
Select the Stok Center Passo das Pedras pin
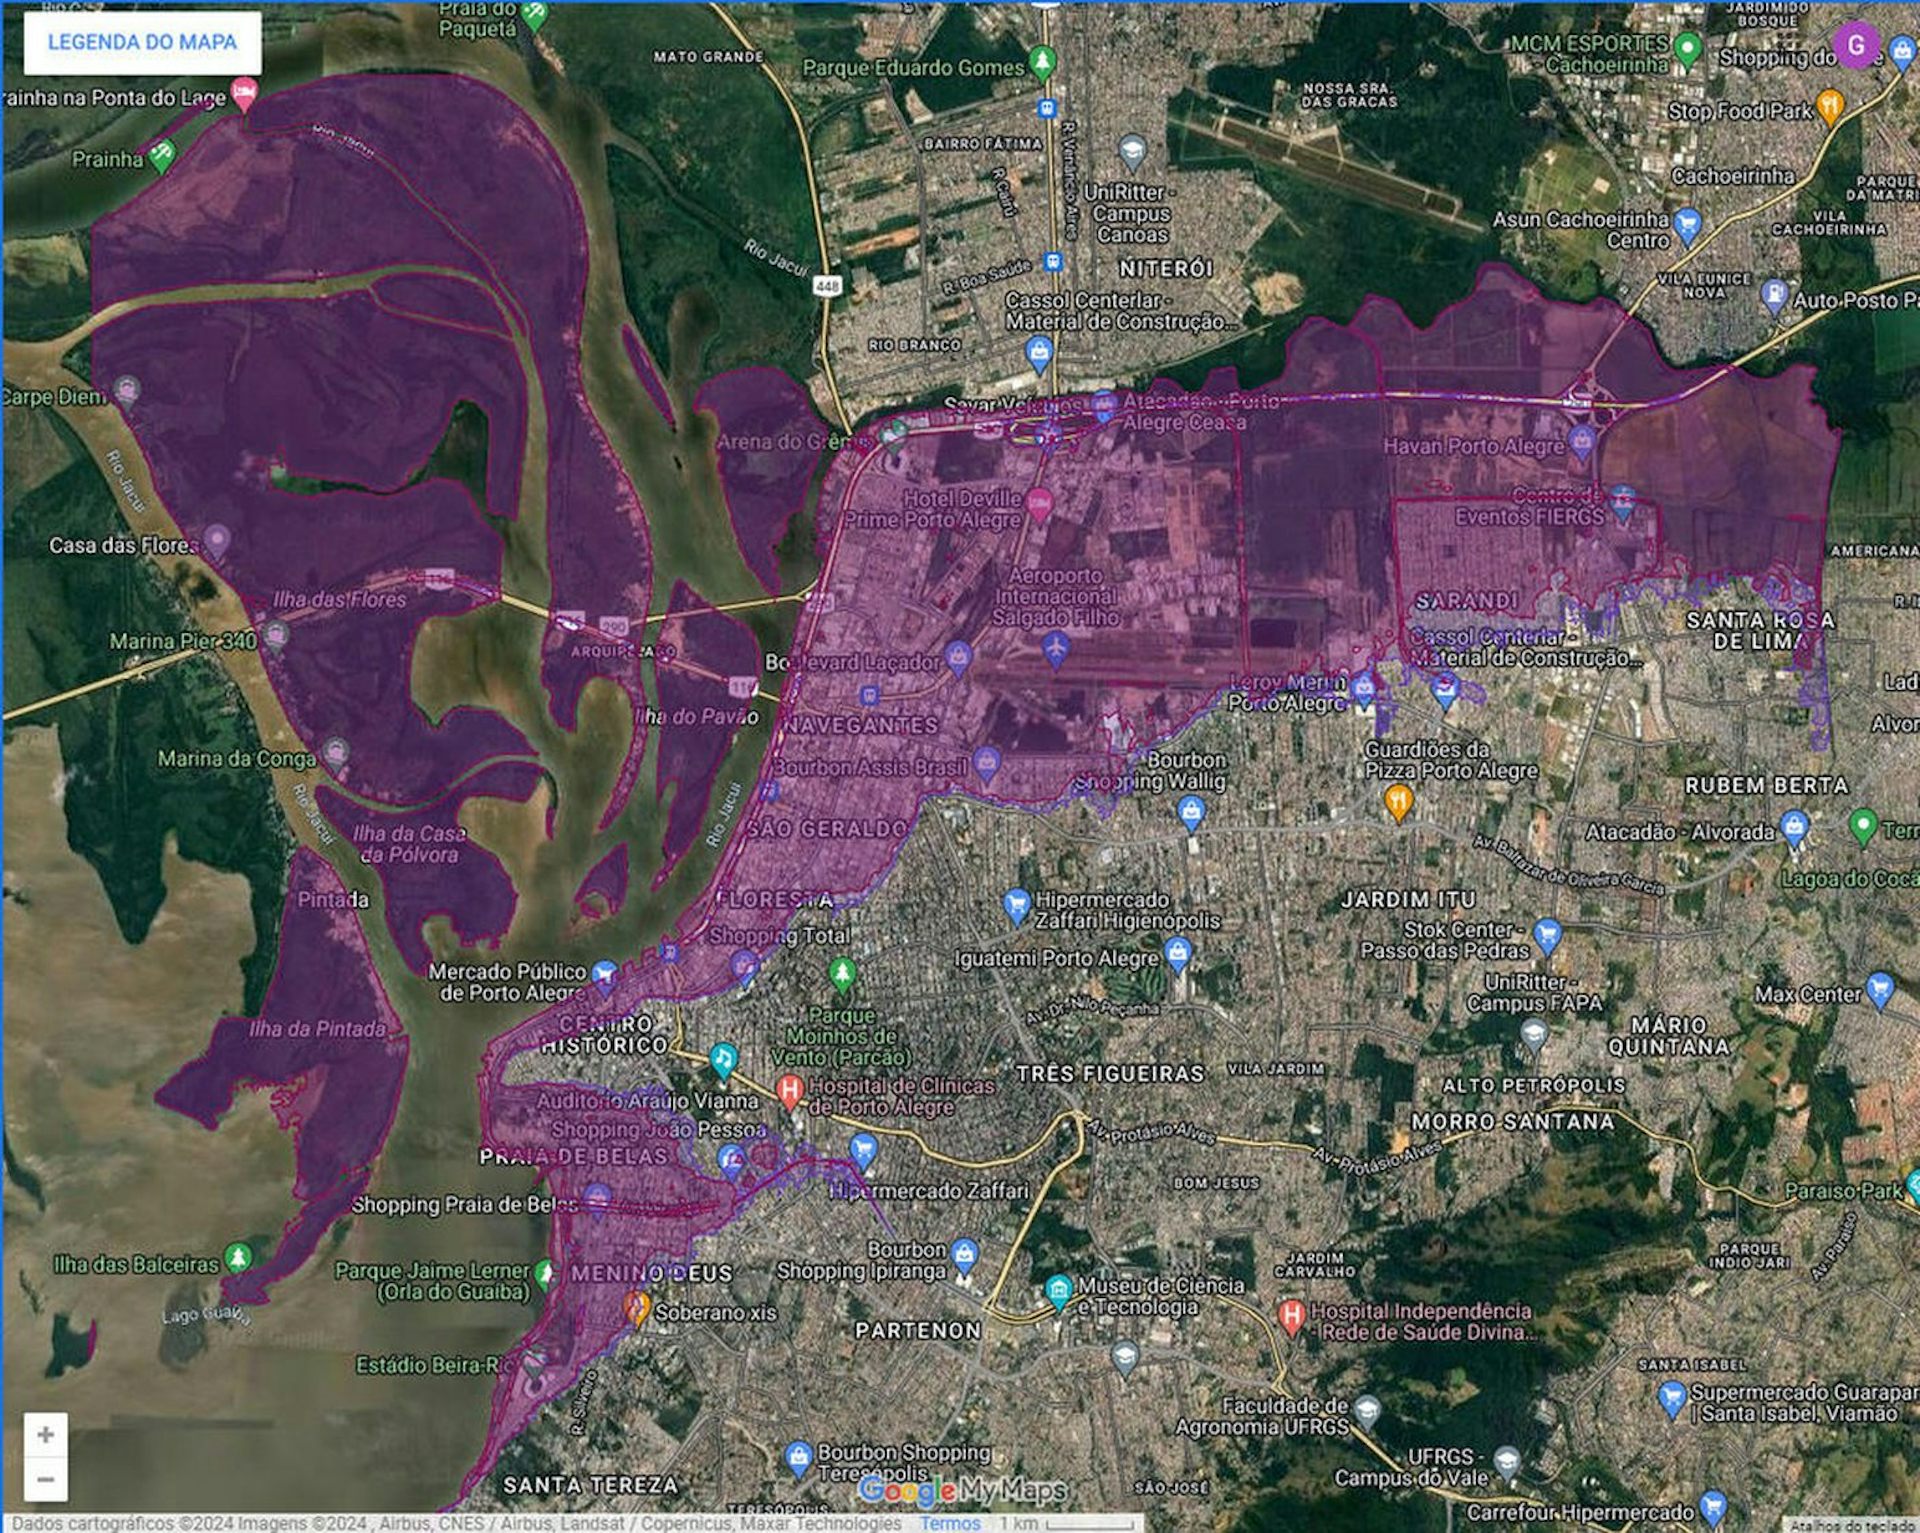[x=1547, y=936]
